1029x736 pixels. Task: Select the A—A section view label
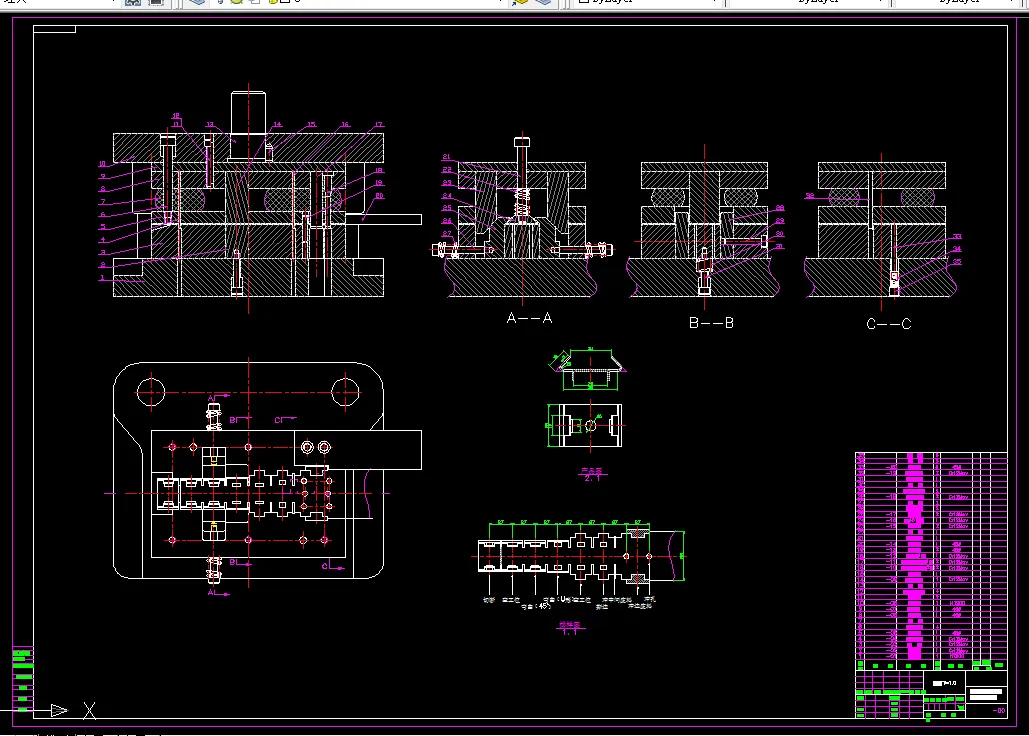530,318
